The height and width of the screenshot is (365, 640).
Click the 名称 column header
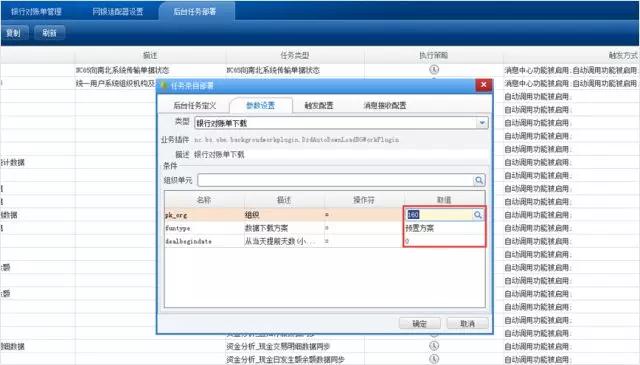point(204,200)
